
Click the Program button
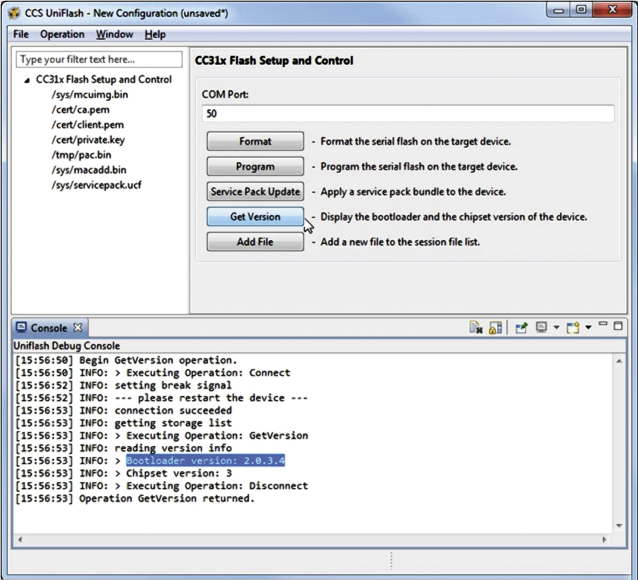255,166
